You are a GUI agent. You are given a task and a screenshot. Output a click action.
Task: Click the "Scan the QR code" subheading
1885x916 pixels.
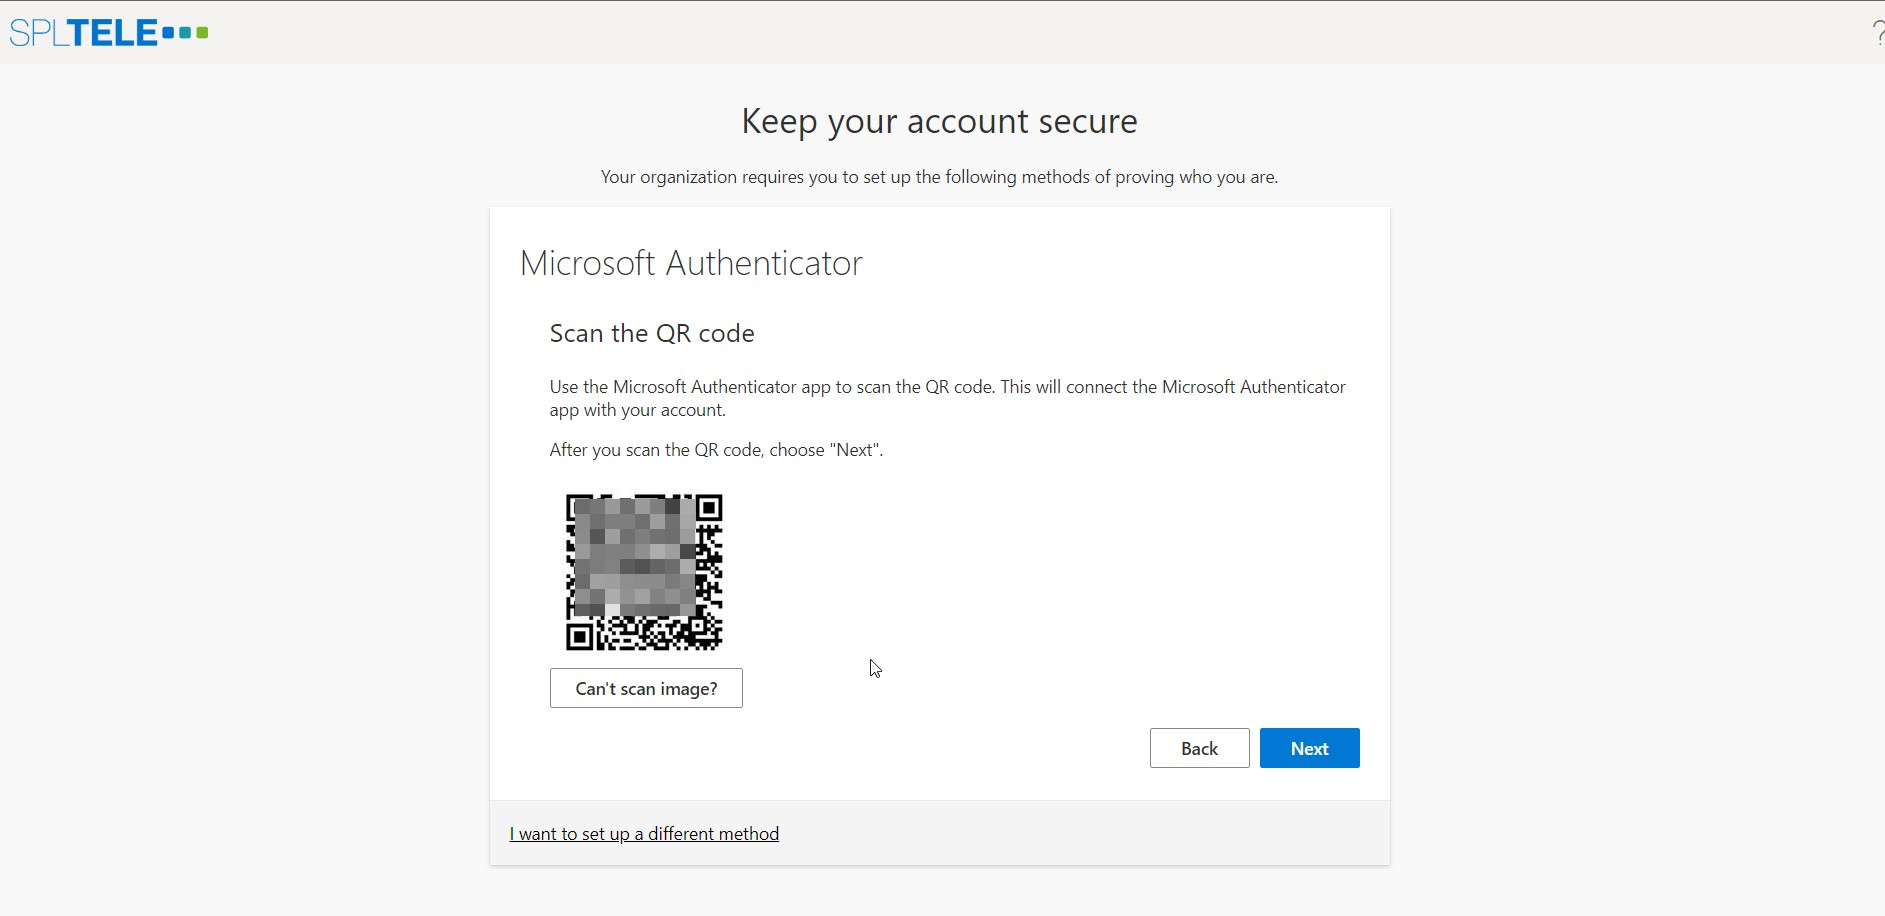click(x=652, y=333)
